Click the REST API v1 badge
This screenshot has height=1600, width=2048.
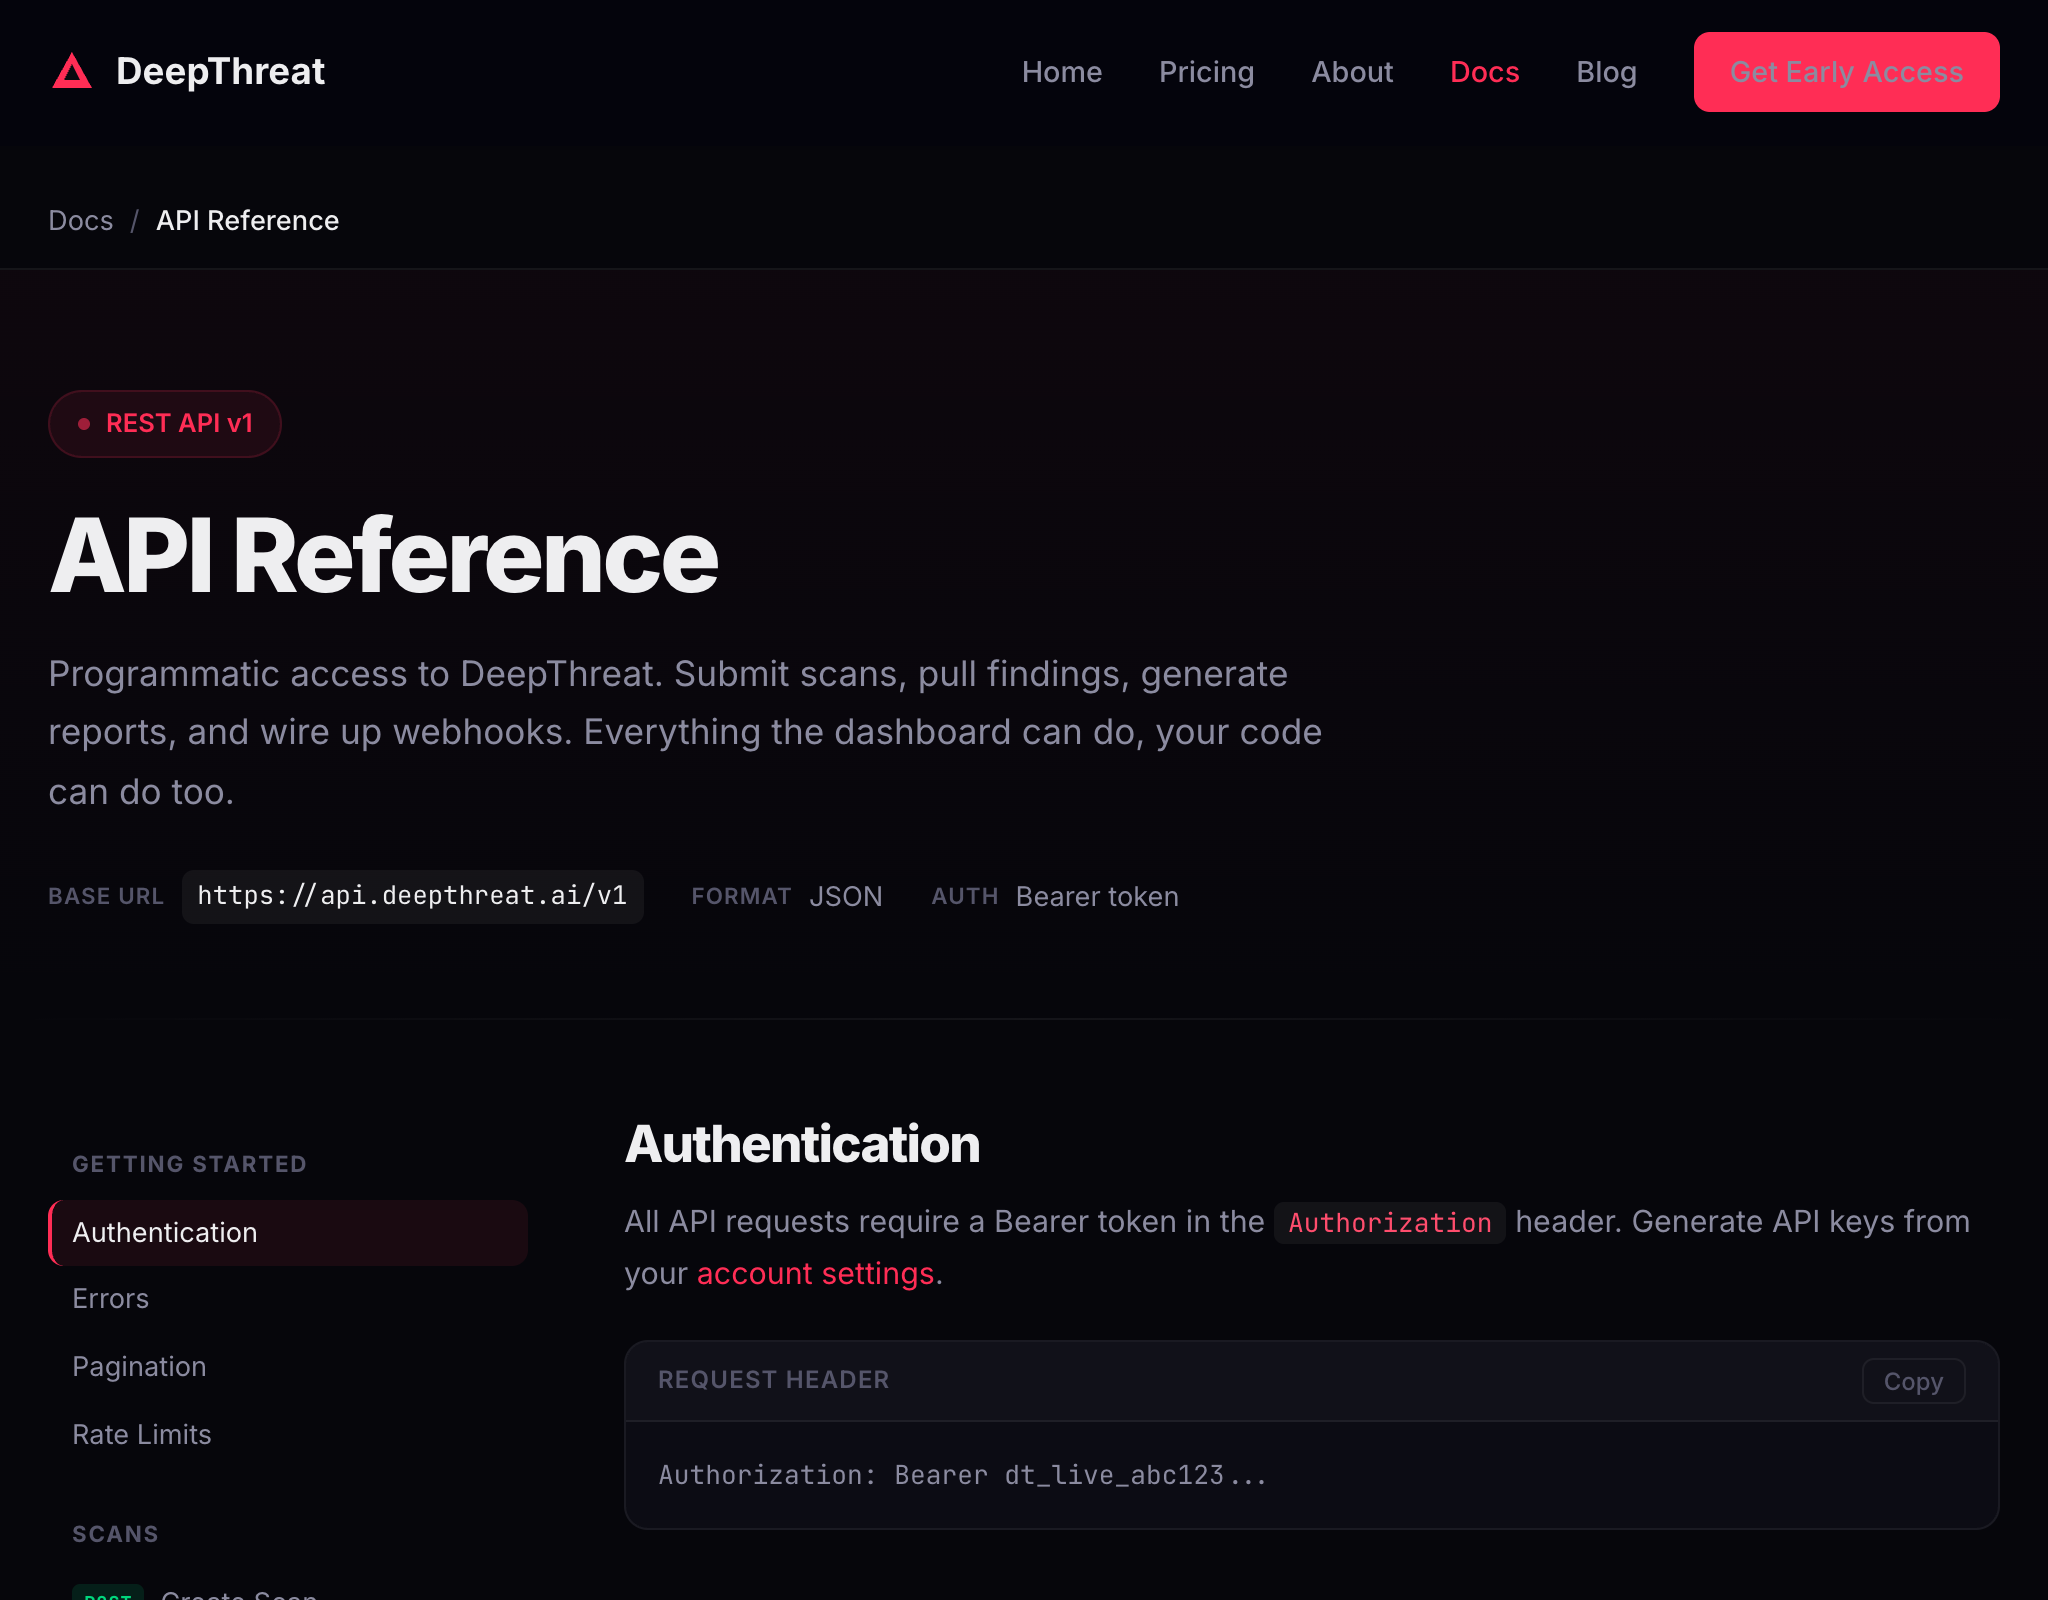pyautogui.click(x=165, y=424)
